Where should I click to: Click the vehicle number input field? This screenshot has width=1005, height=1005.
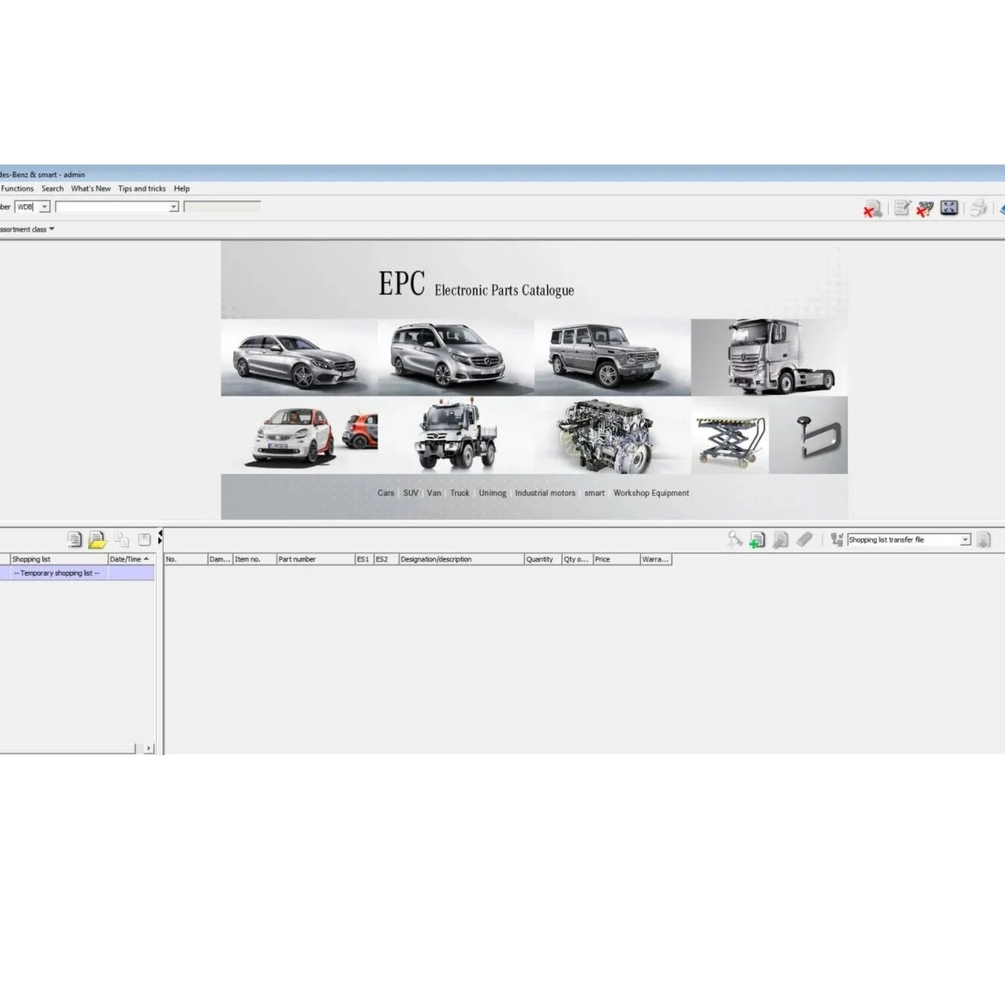112,207
